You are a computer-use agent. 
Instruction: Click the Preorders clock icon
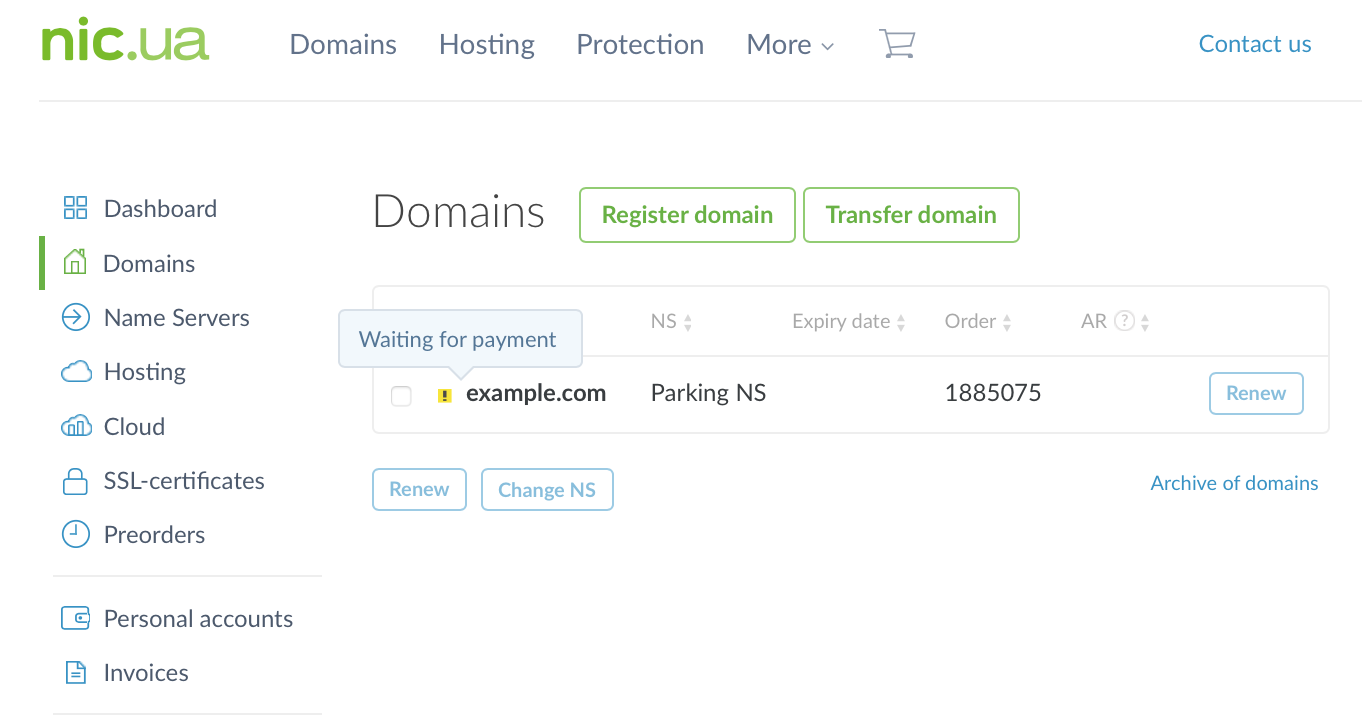coord(75,535)
